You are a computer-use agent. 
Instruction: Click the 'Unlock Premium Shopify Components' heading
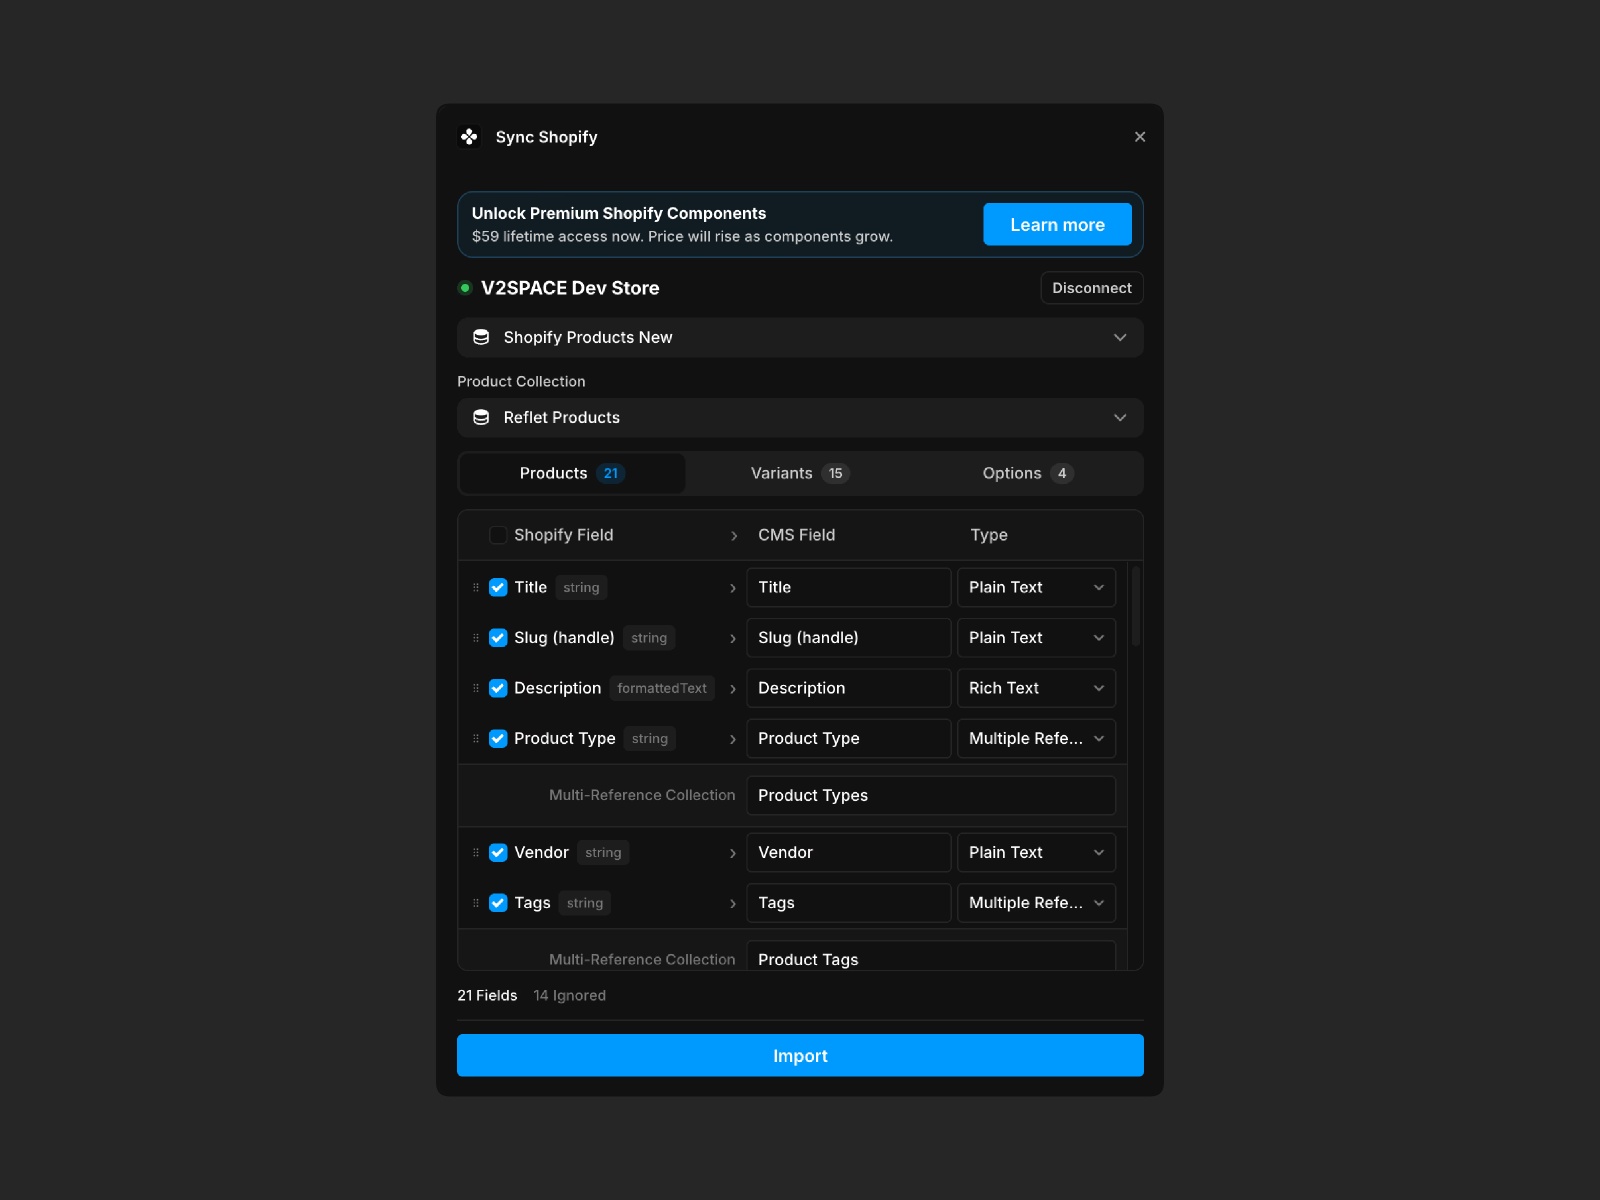tap(619, 214)
